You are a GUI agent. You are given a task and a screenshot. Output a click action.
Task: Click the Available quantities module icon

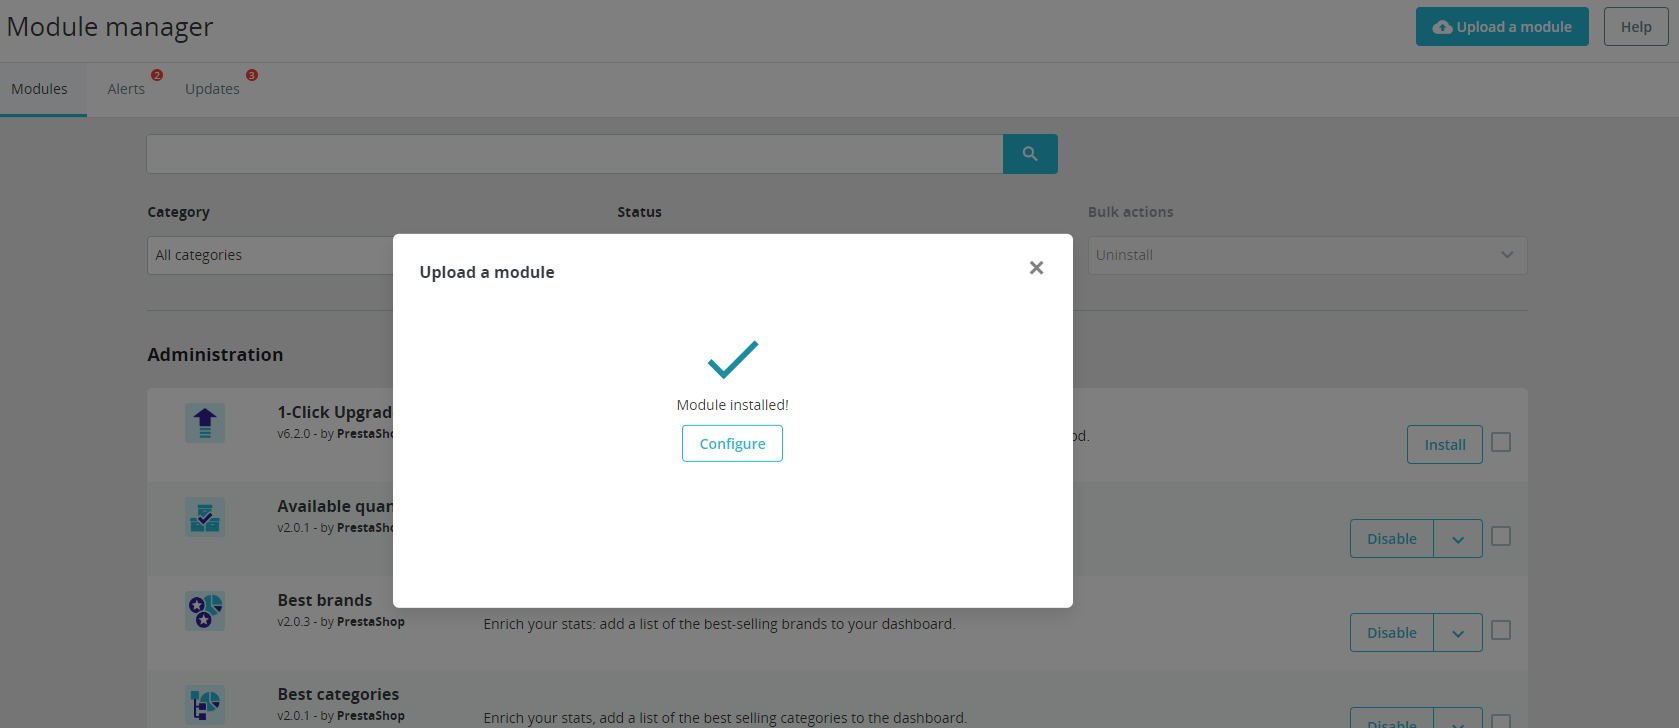205,517
